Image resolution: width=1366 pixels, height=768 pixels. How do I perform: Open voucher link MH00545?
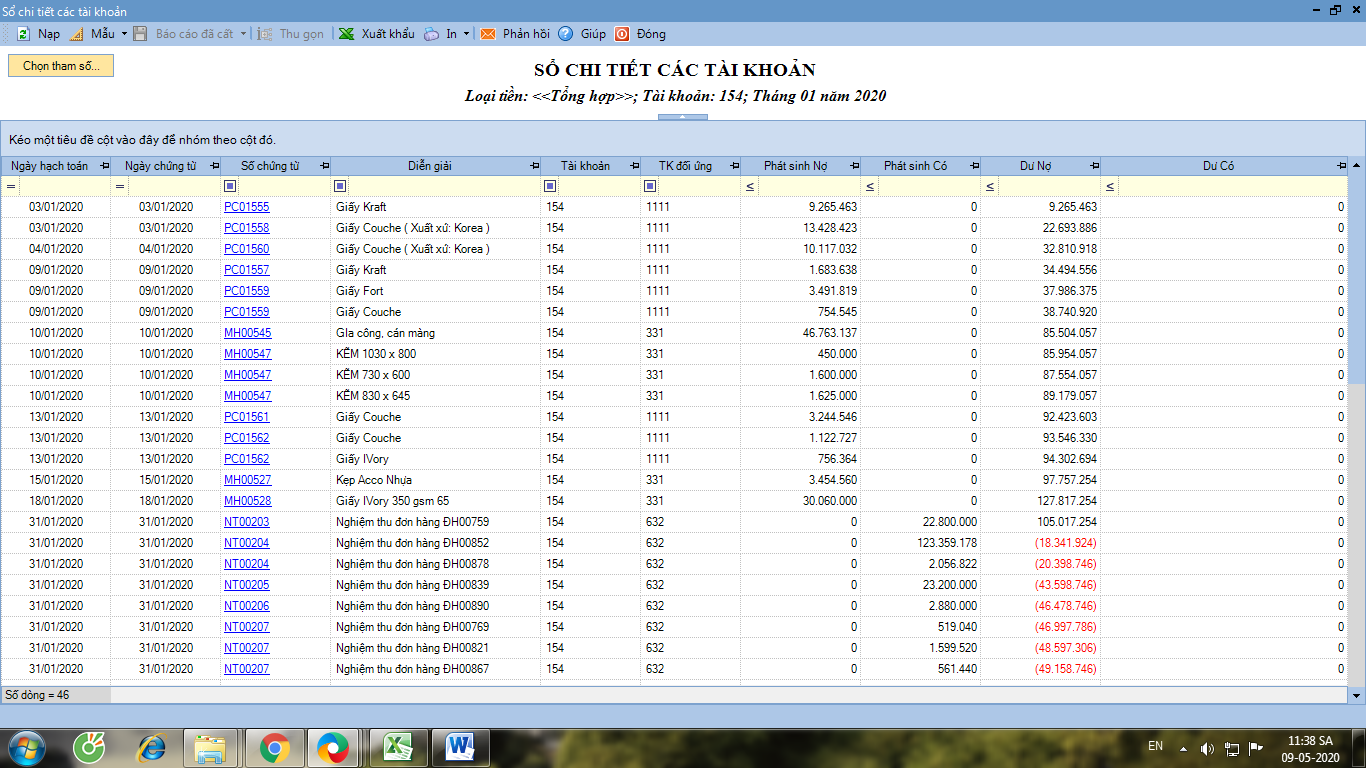coord(247,333)
